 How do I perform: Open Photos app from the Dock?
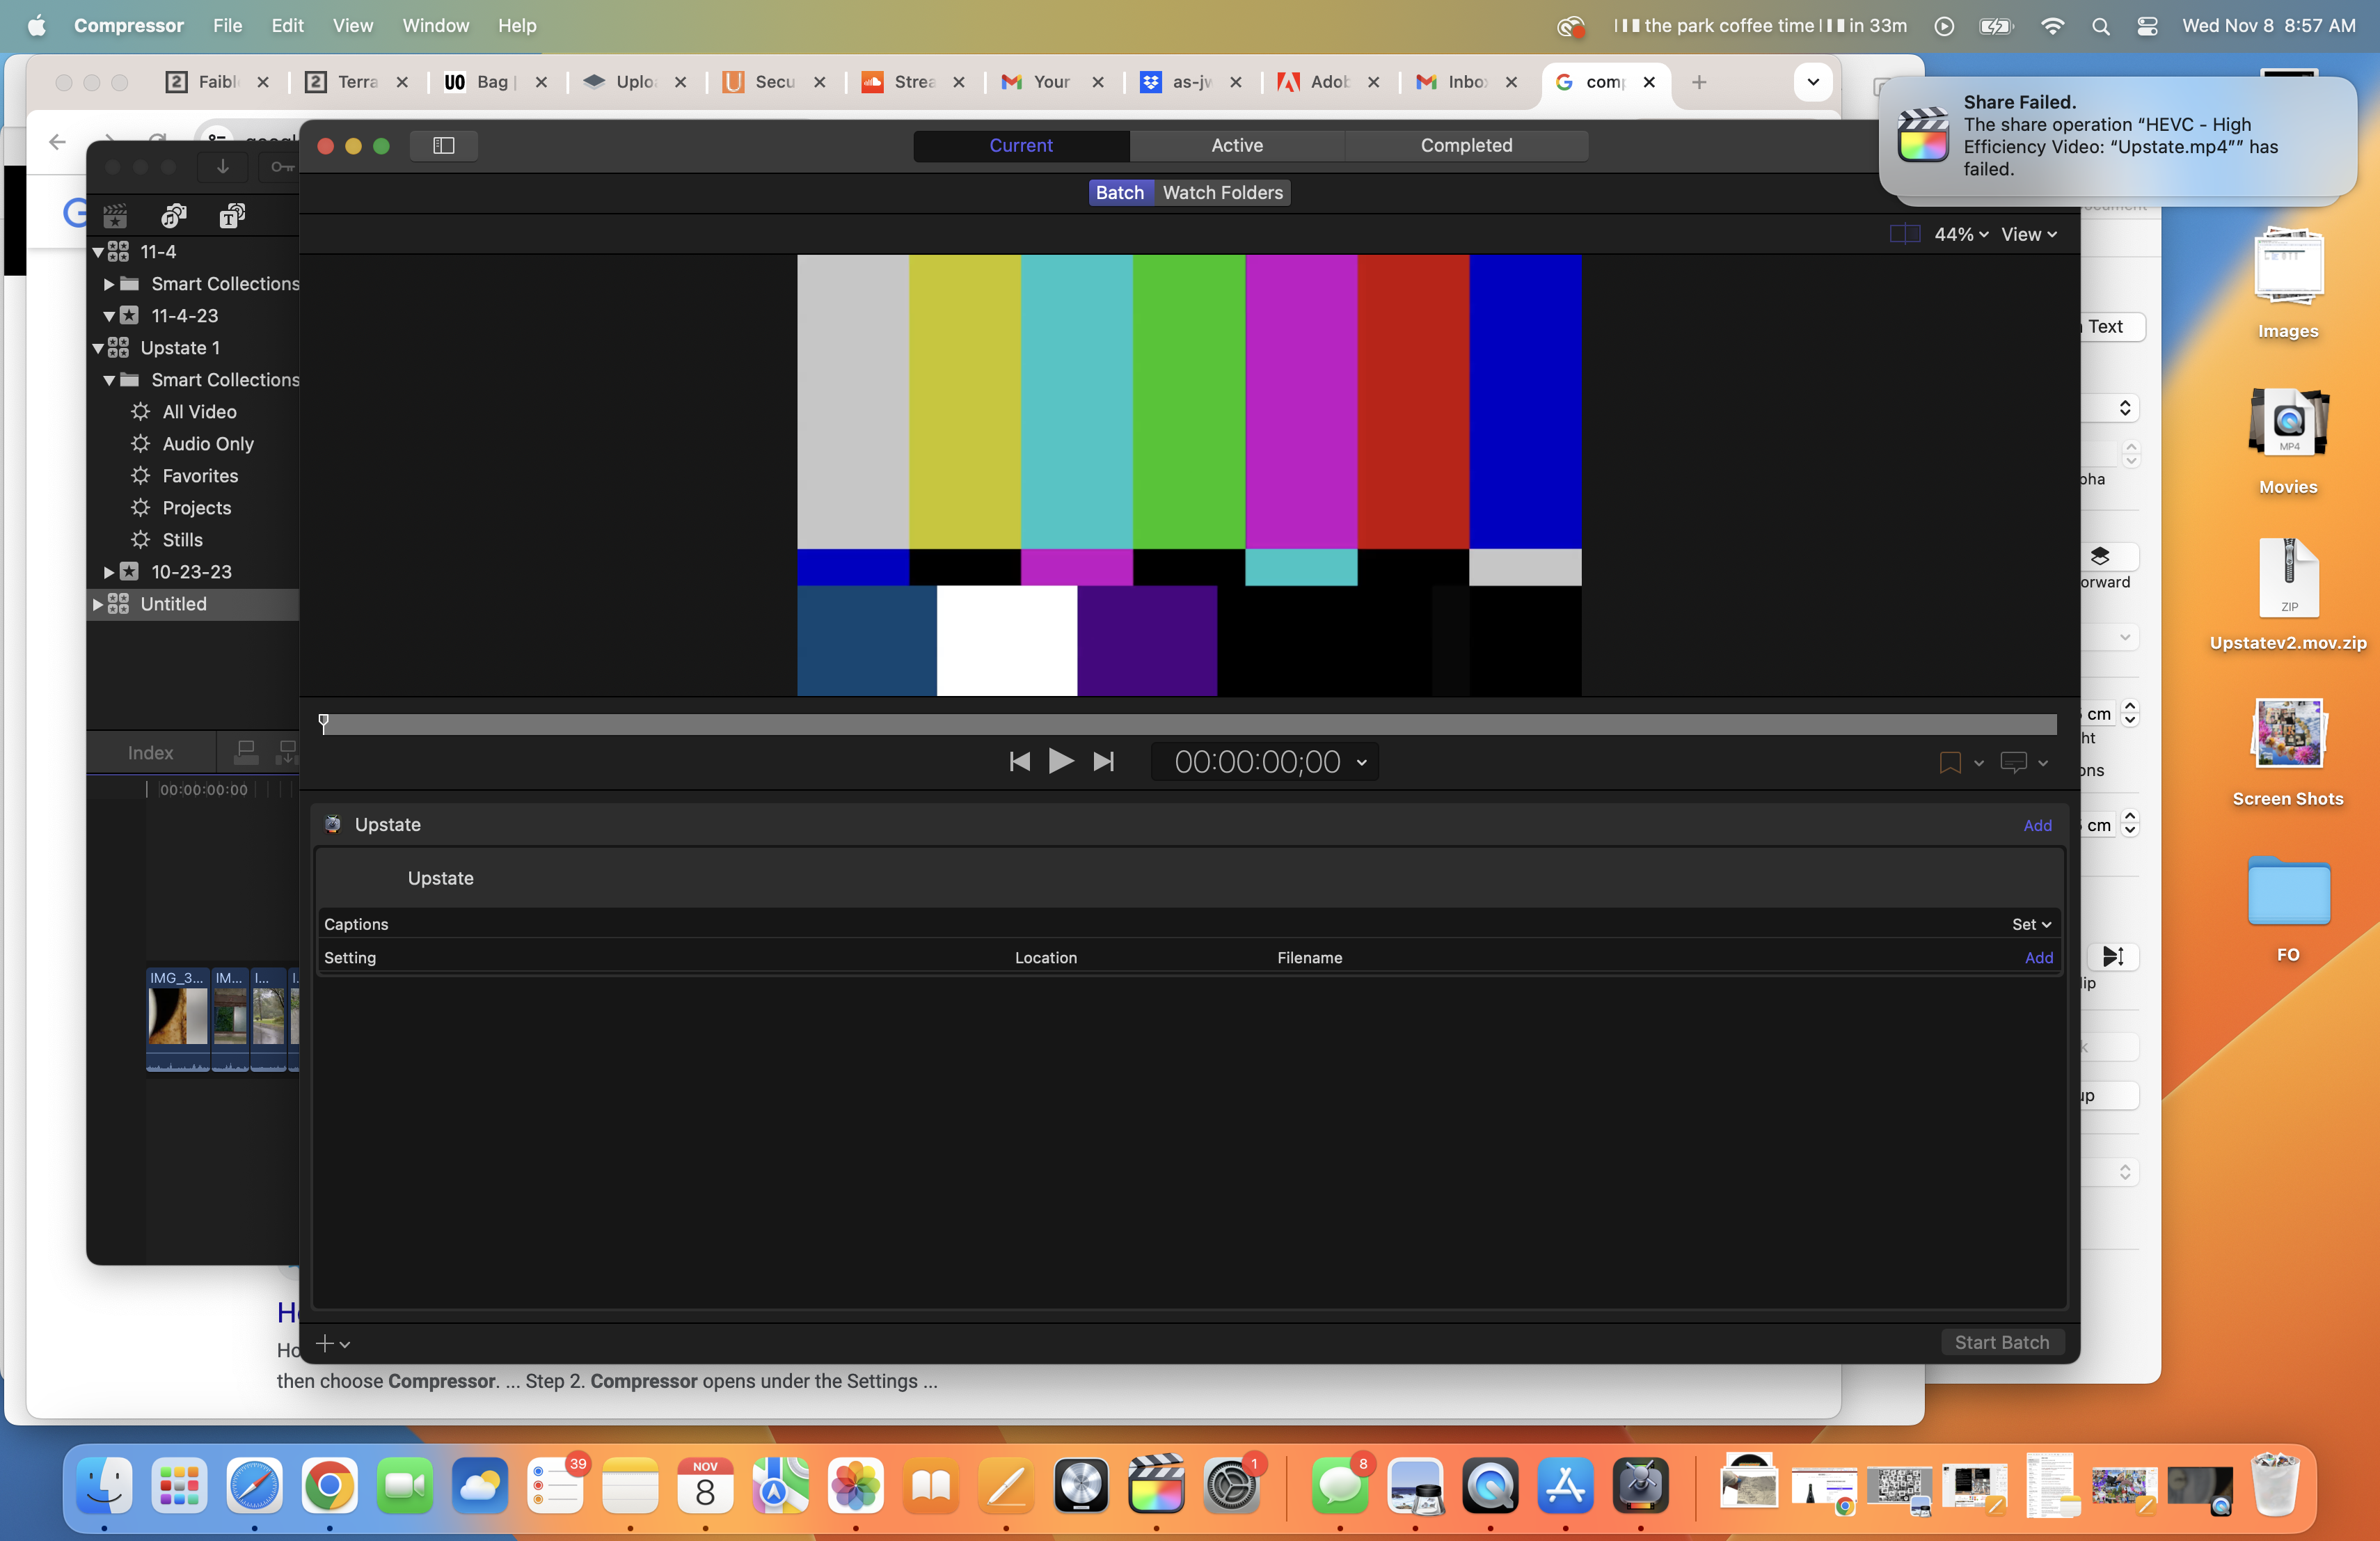[x=856, y=1484]
